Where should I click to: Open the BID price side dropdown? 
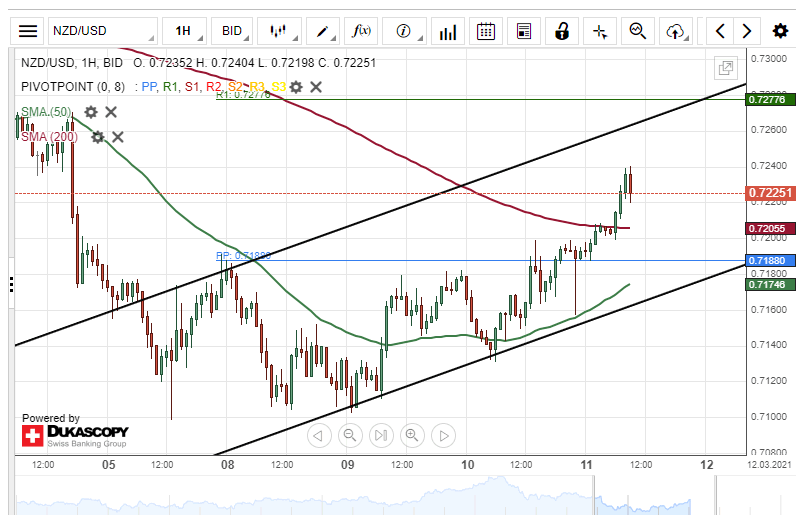[232, 31]
